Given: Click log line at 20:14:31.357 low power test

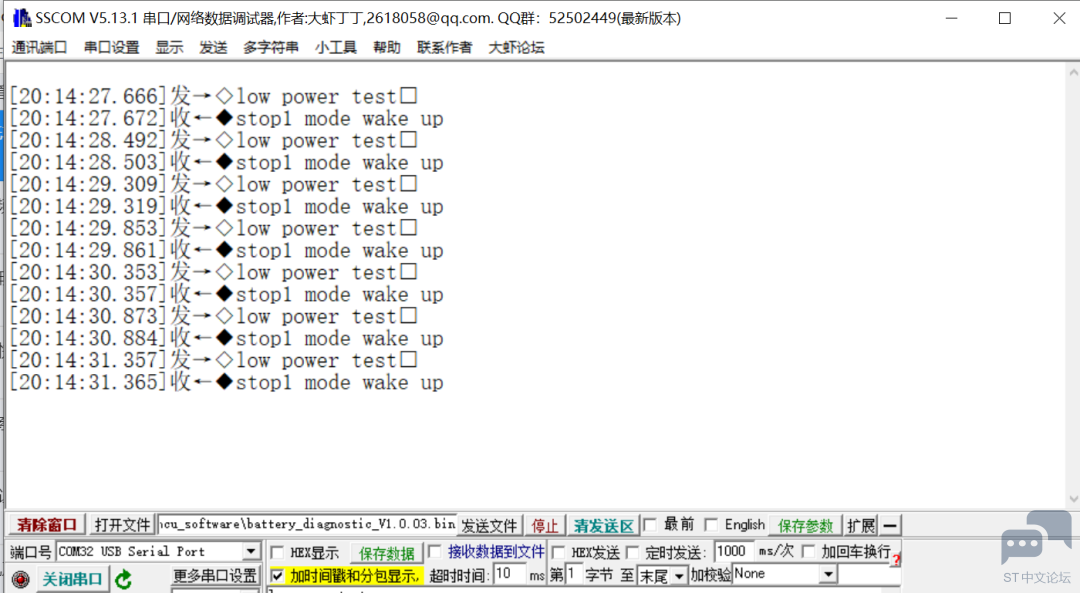Looking at the screenshot, I should pos(214,361).
